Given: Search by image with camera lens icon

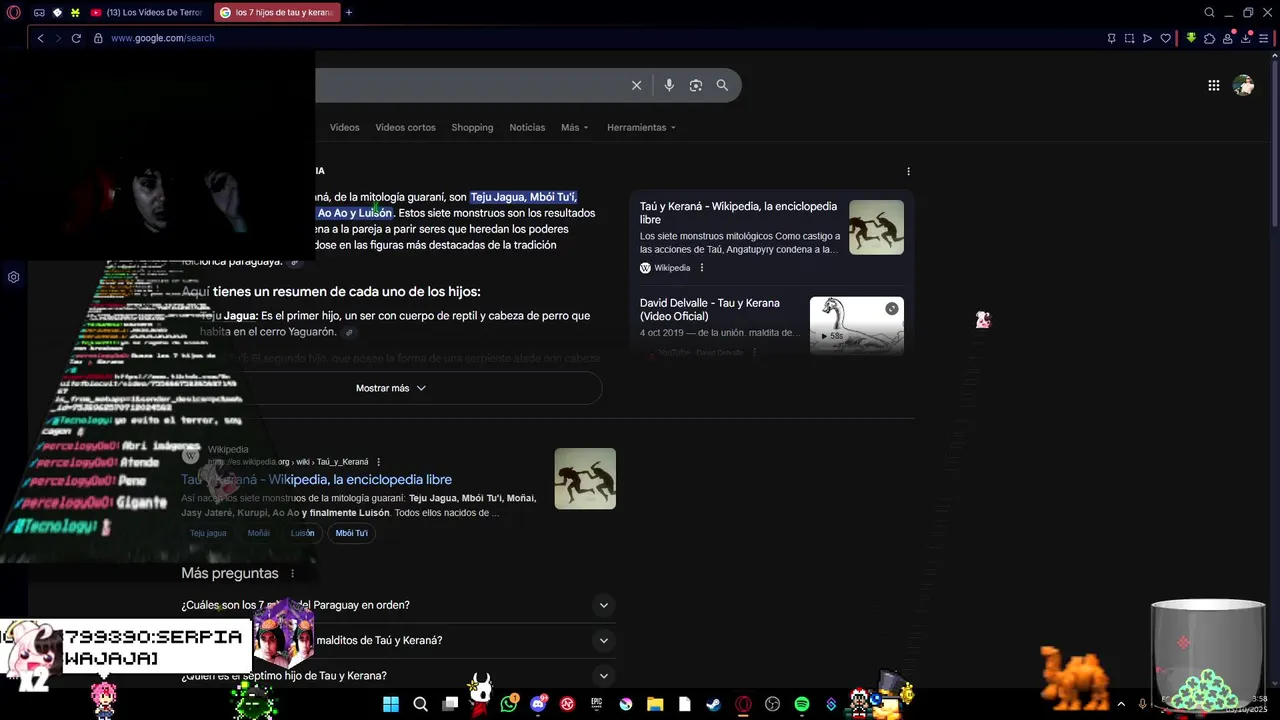Looking at the screenshot, I should click(x=696, y=85).
